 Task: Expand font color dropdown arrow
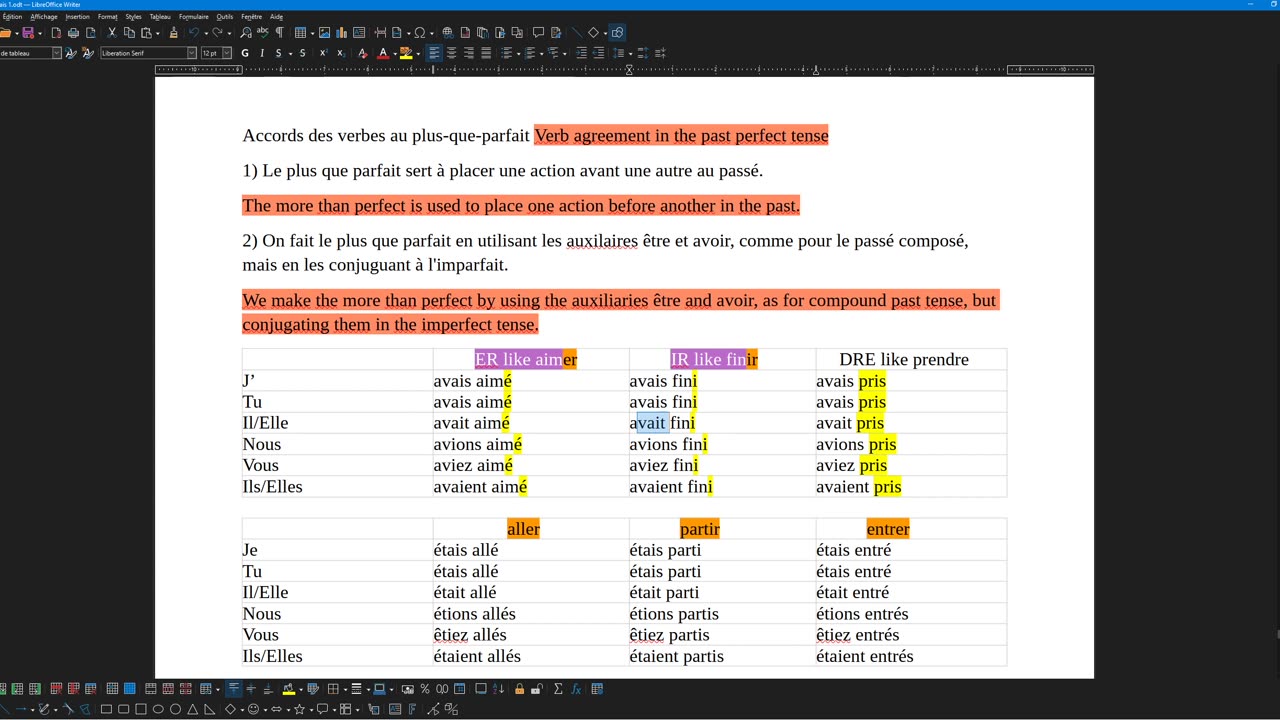[x=395, y=53]
